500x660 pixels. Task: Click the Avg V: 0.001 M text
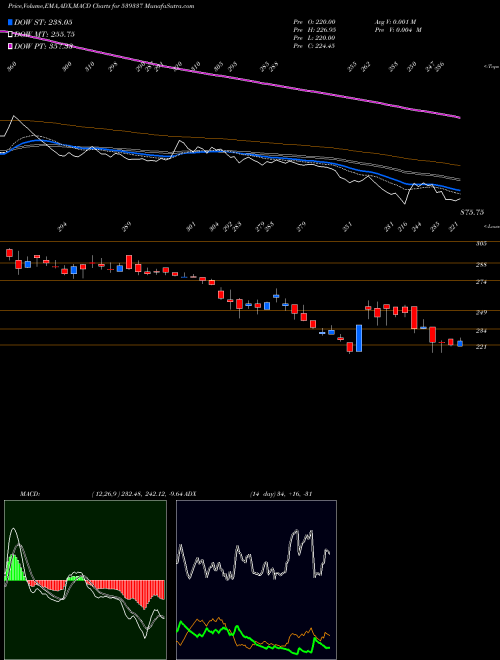coord(396,21)
